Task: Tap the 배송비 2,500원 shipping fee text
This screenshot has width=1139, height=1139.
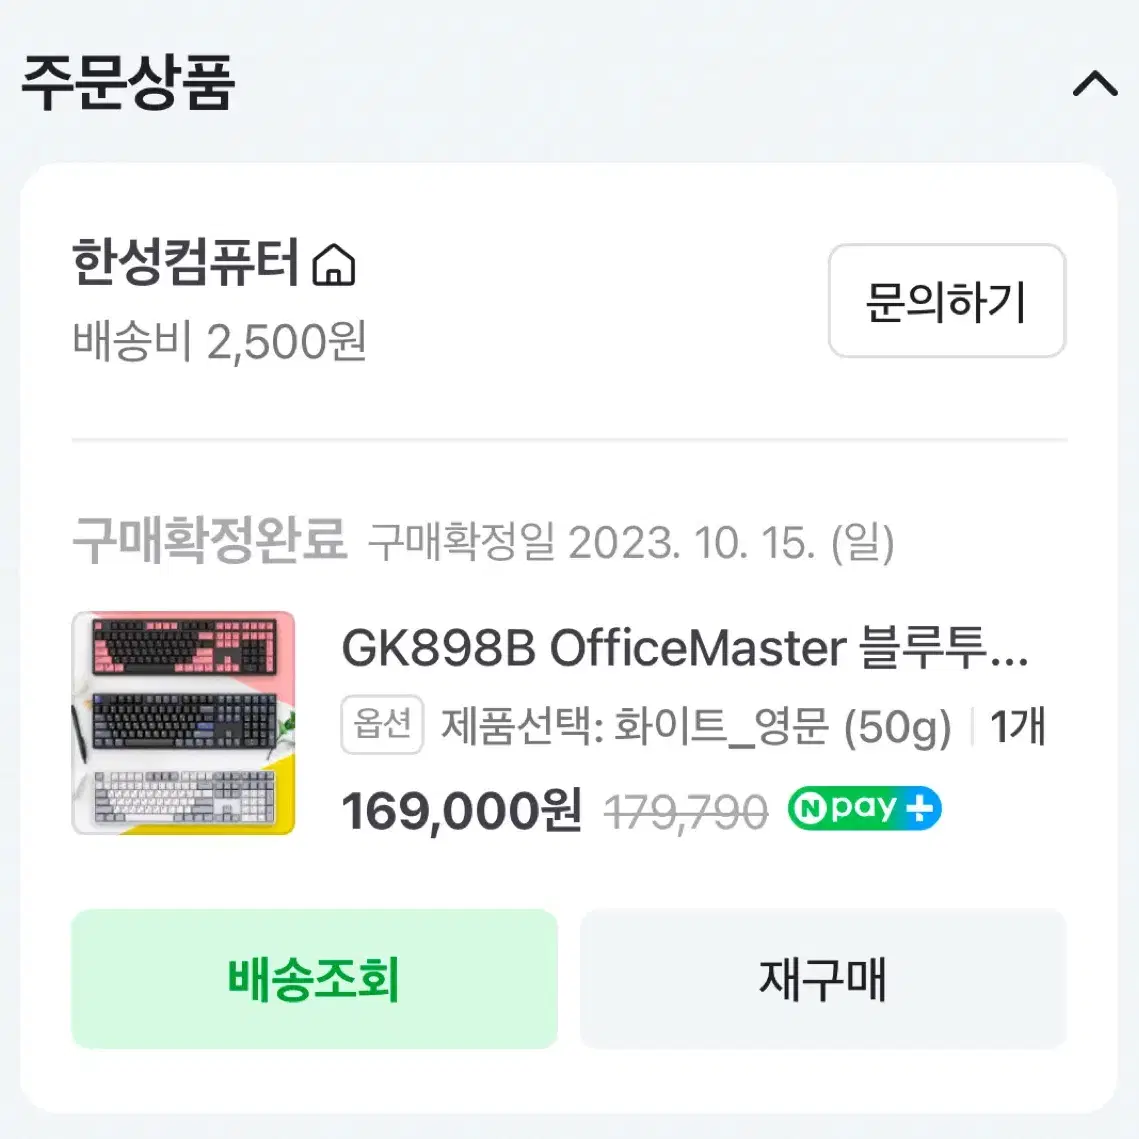Action: tap(219, 341)
